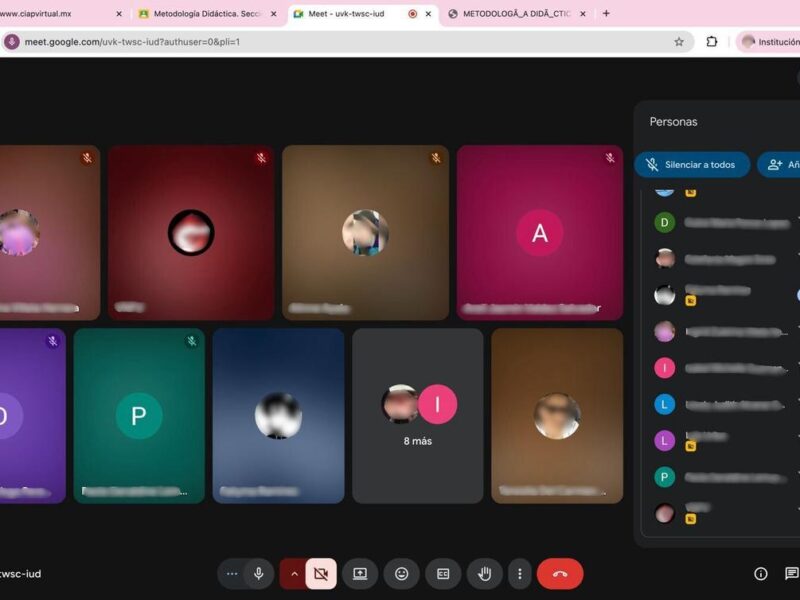Select the participant tile with the letter A avatar

540,233
